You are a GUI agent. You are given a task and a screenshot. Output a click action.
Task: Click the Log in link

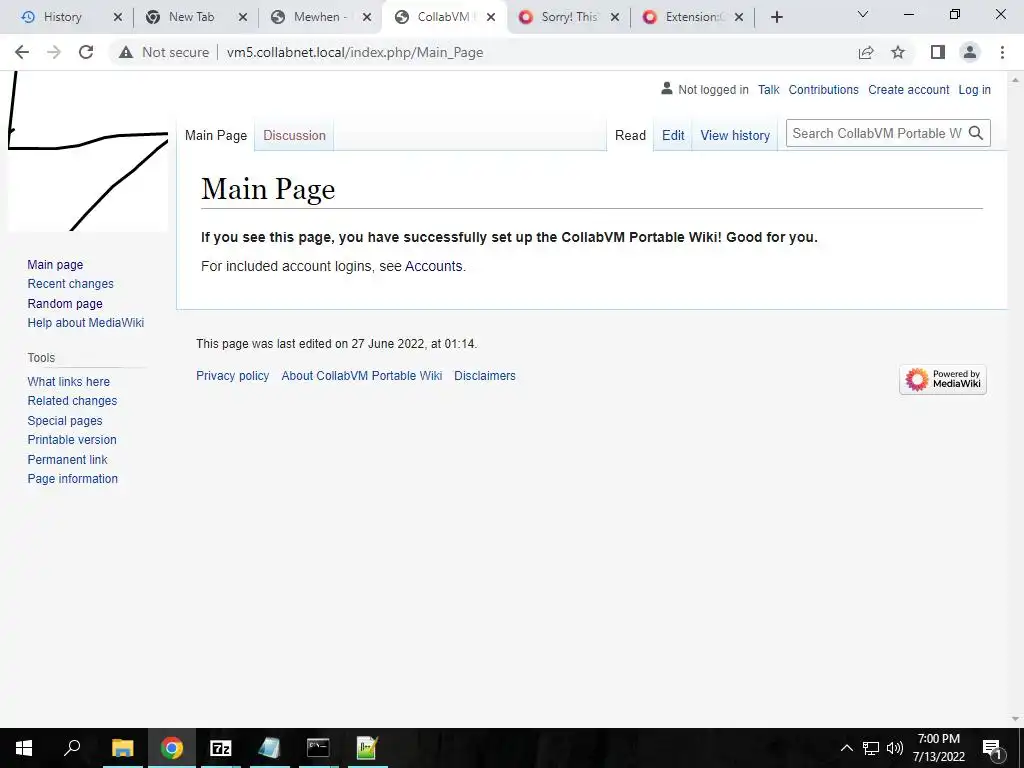(974, 89)
